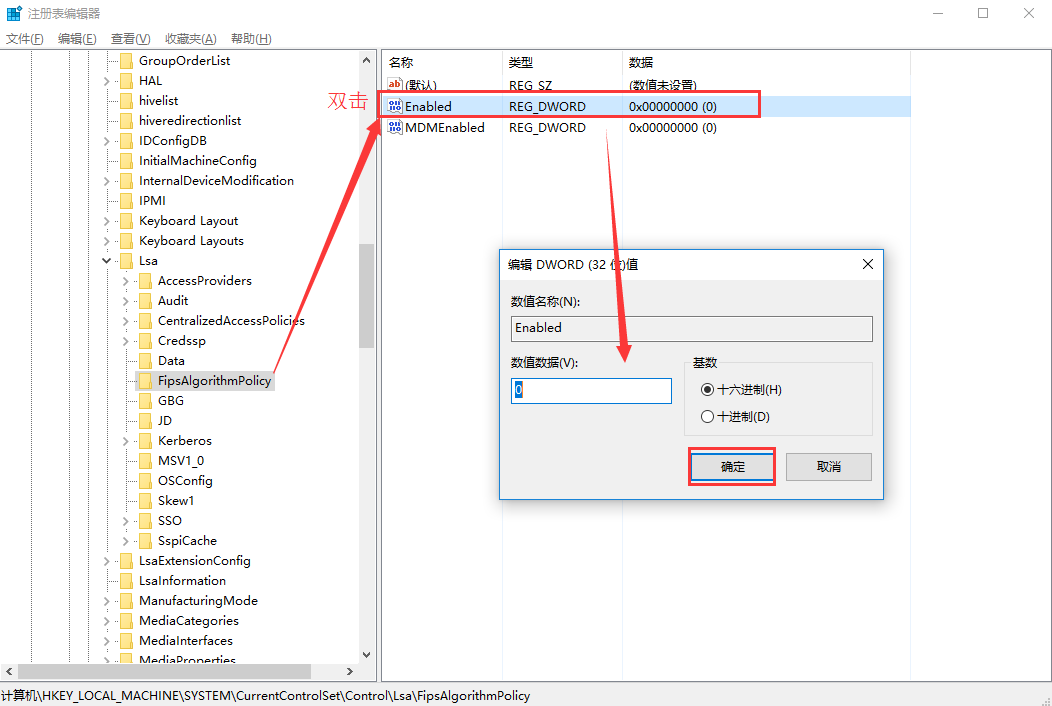Click the string icon of the (默认) value
The height and width of the screenshot is (706, 1052).
click(x=395, y=85)
